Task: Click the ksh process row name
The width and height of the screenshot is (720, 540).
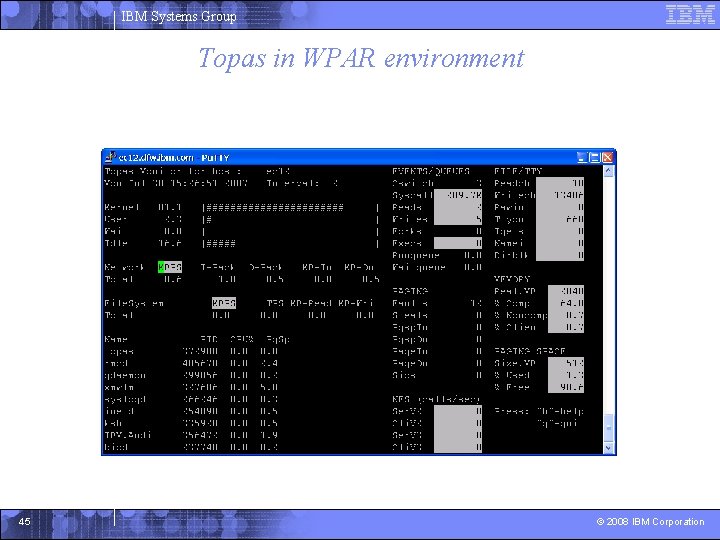Action: click(113, 423)
